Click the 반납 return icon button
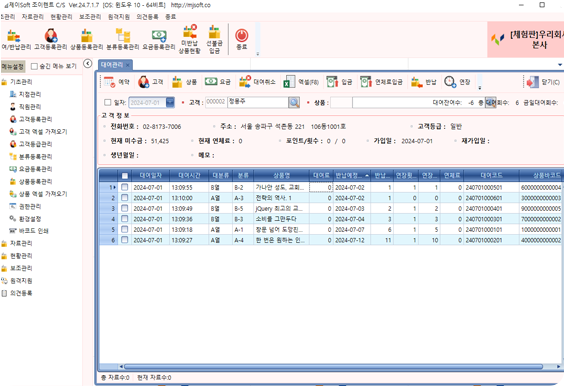Viewport: 565px width, 387px height. click(424, 82)
